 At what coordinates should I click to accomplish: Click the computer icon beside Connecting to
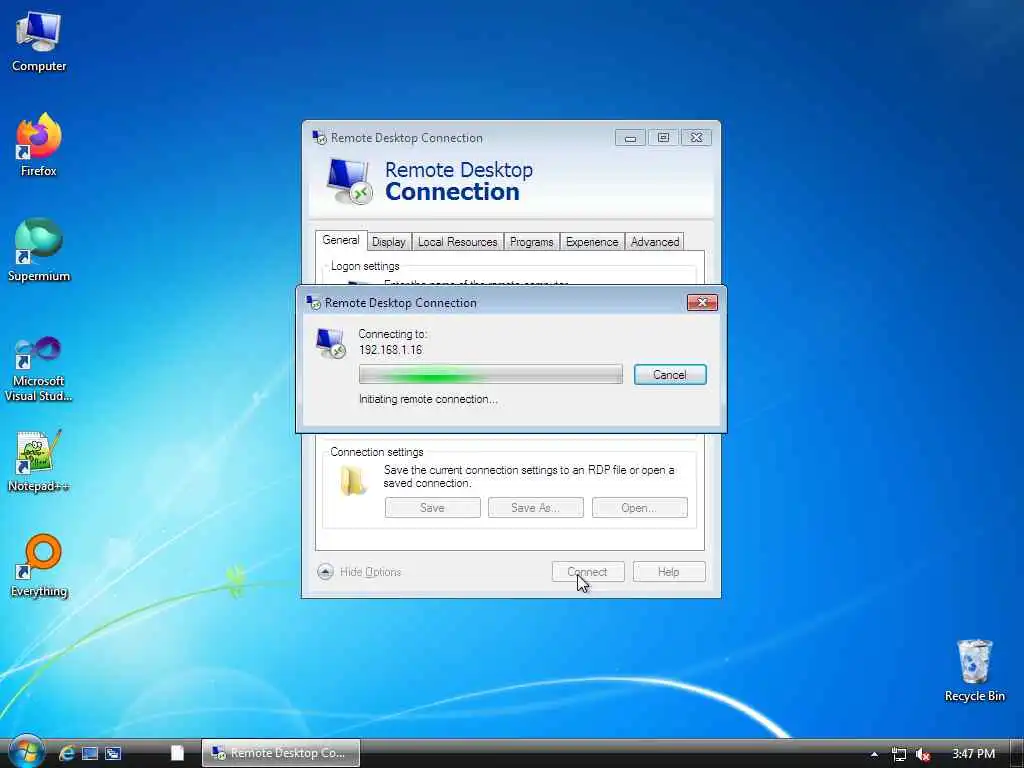tap(330, 344)
